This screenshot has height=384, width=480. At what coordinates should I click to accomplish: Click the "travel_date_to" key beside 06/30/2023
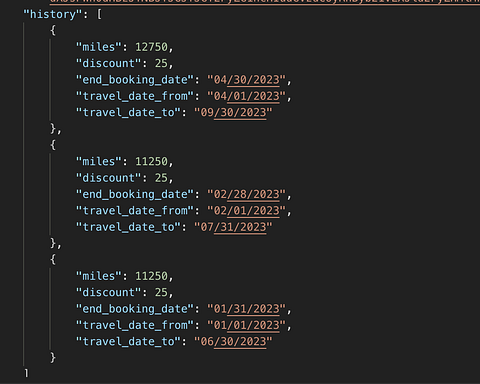[x=128, y=342]
